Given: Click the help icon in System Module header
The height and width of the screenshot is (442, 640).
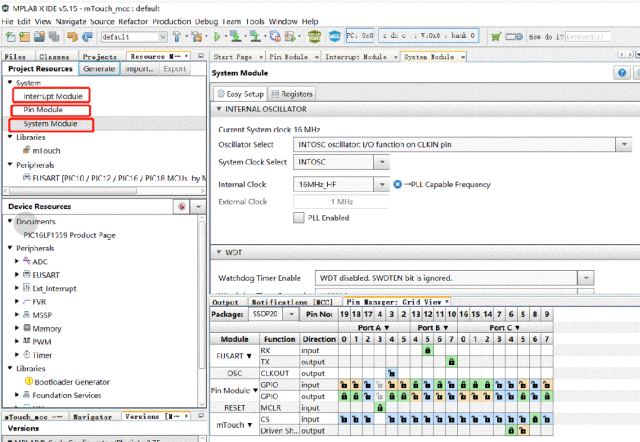Looking at the screenshot, I should coord(623,74).
